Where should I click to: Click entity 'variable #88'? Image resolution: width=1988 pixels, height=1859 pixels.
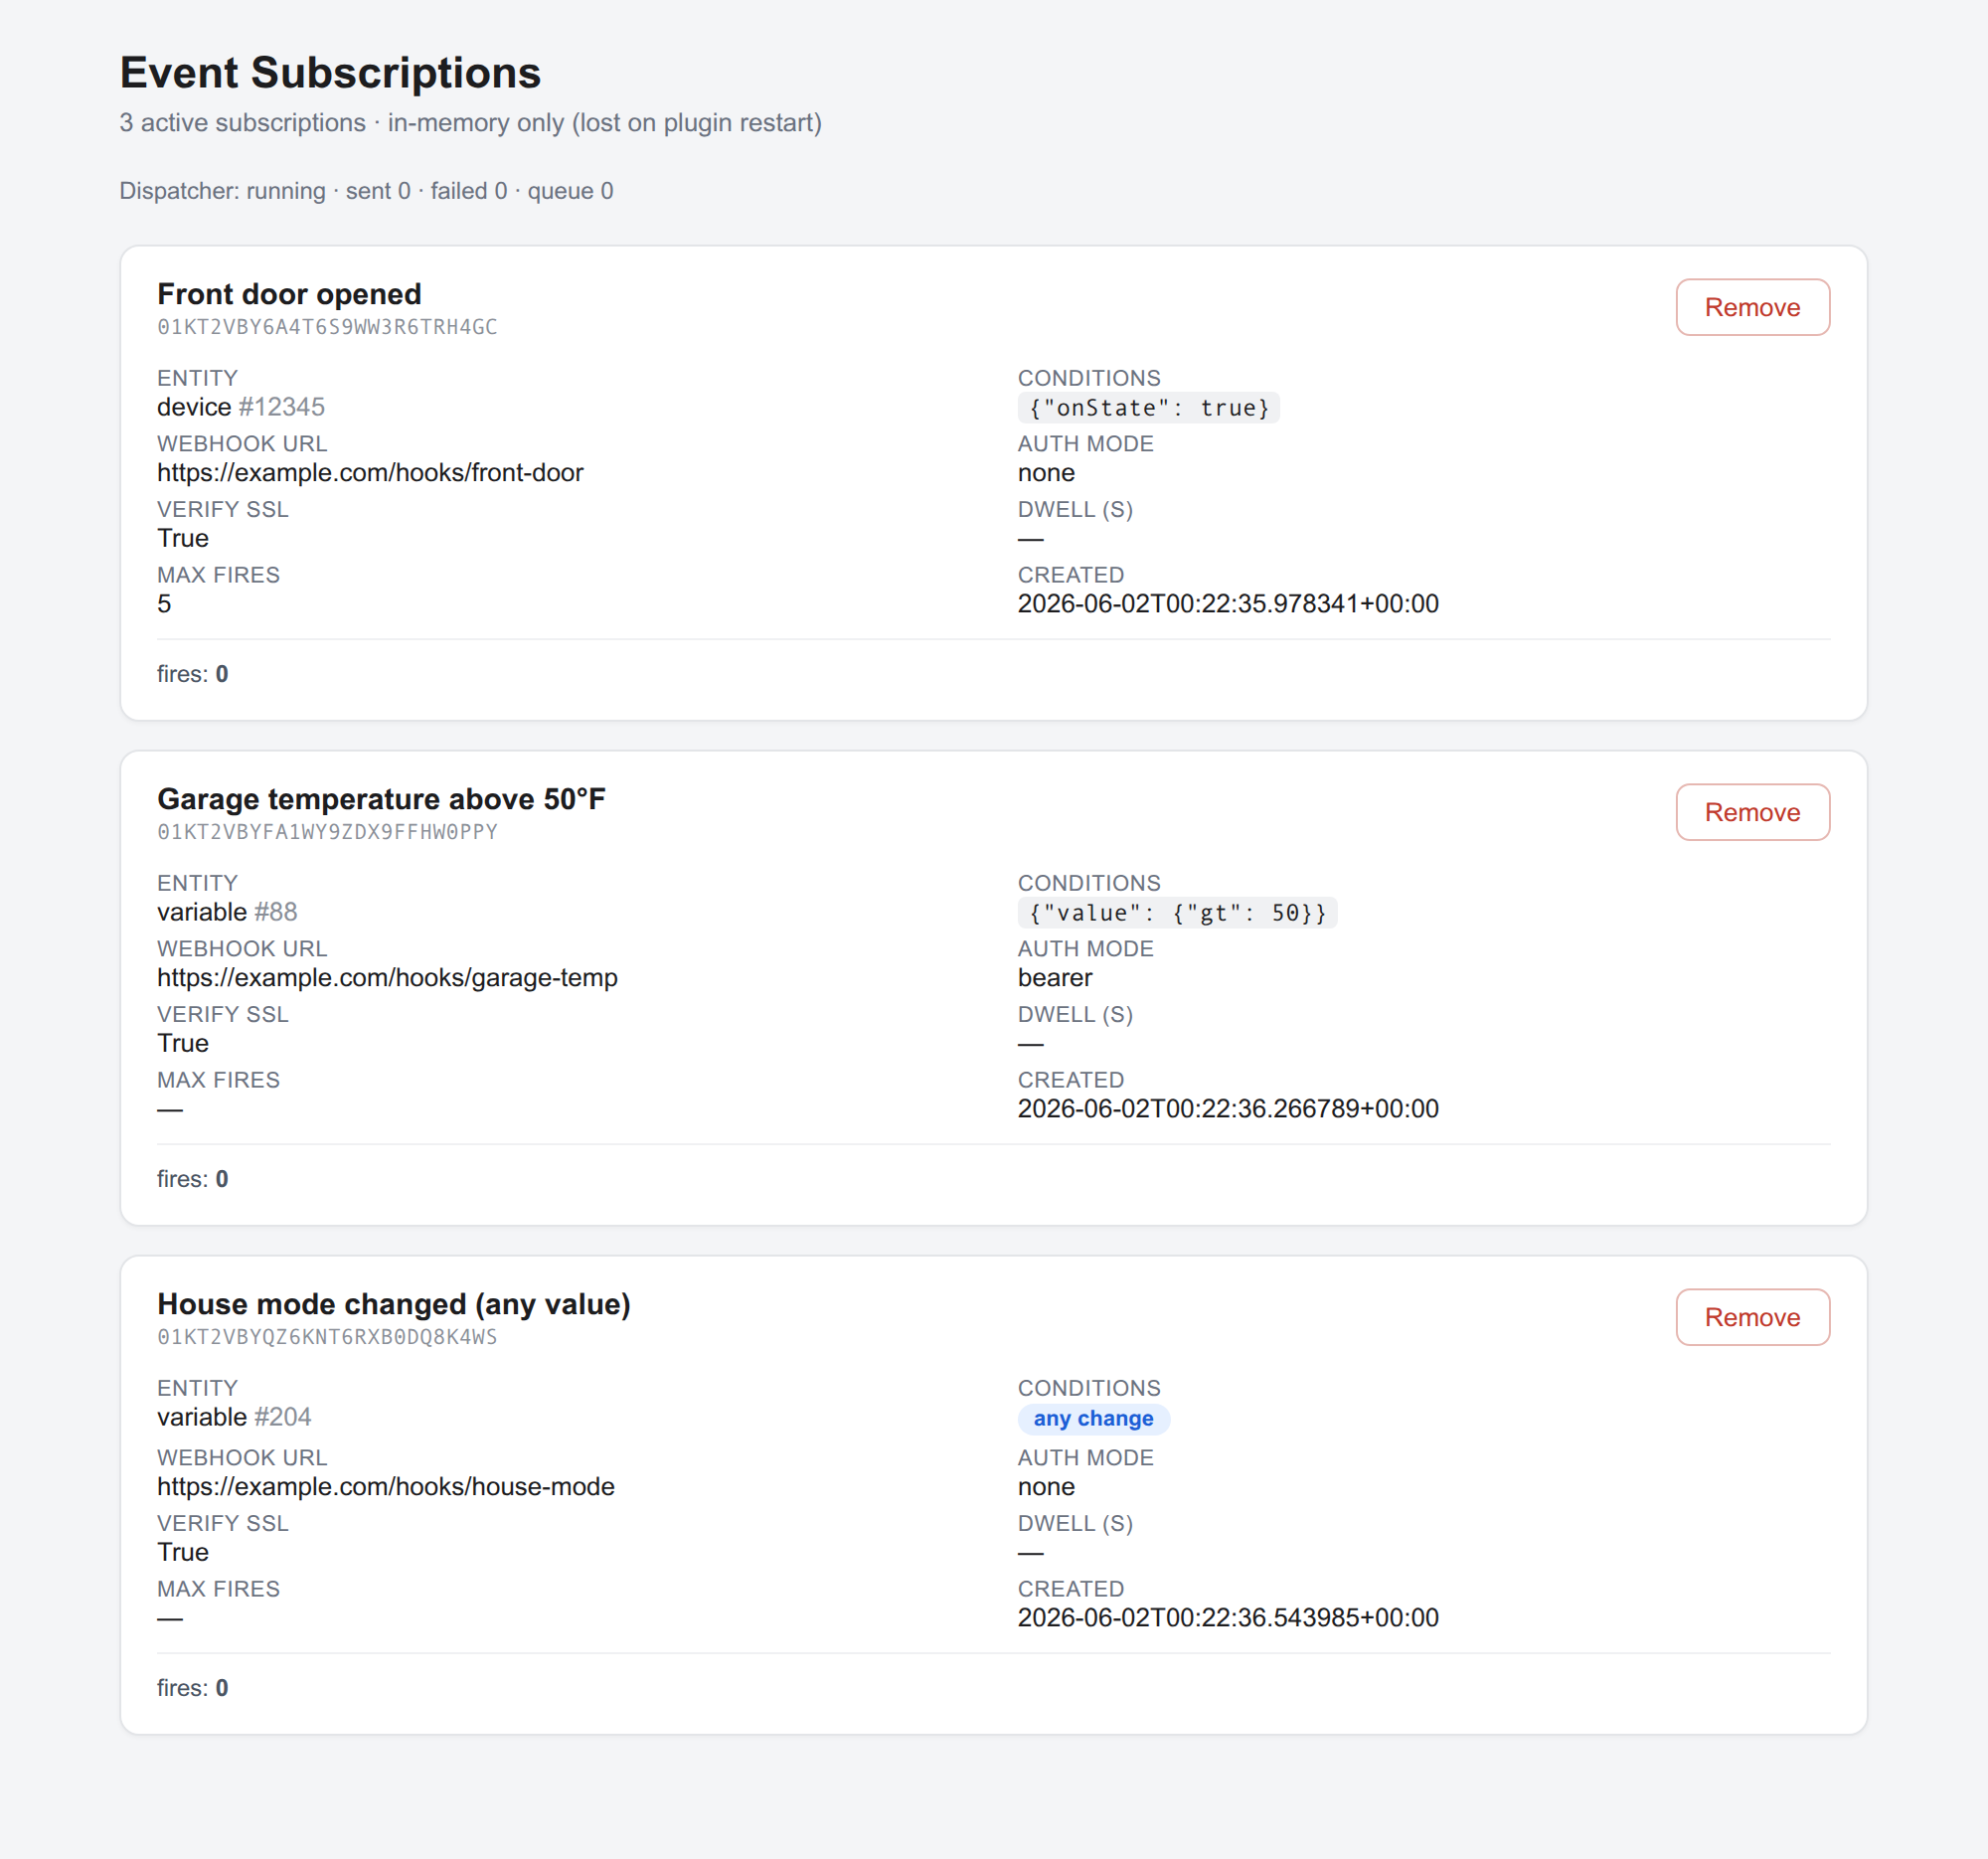tap(227, 912)
